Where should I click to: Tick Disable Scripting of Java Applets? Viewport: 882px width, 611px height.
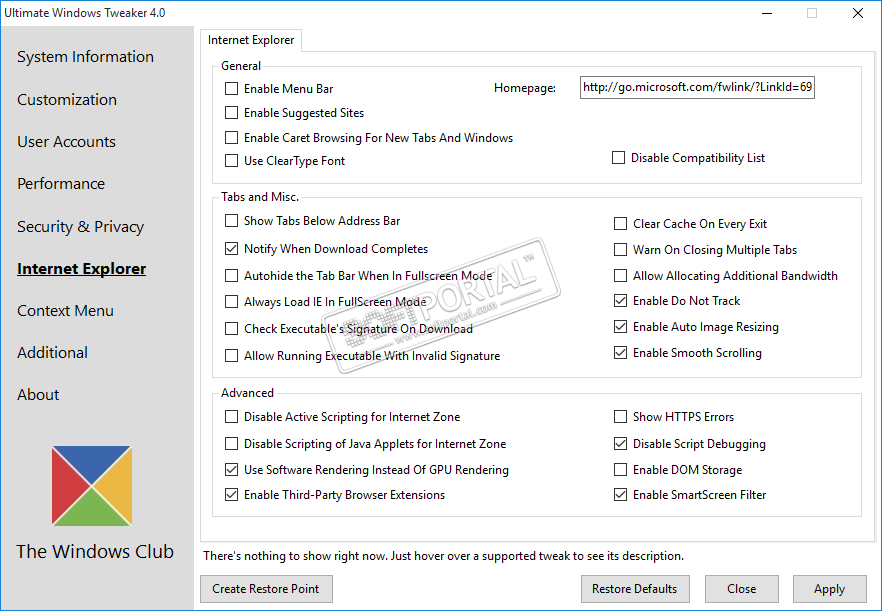[231, 444]
